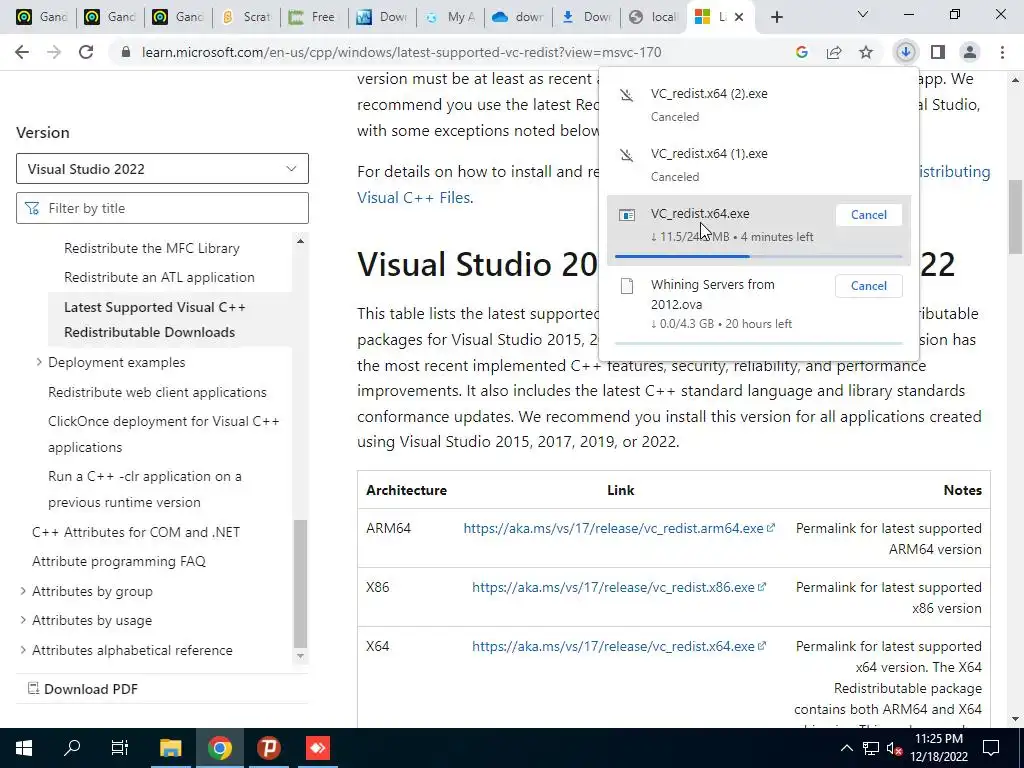The width and height of the screenshot is (1024, 768).
Task: Click the muted volume tray icon
Action: 895,749
